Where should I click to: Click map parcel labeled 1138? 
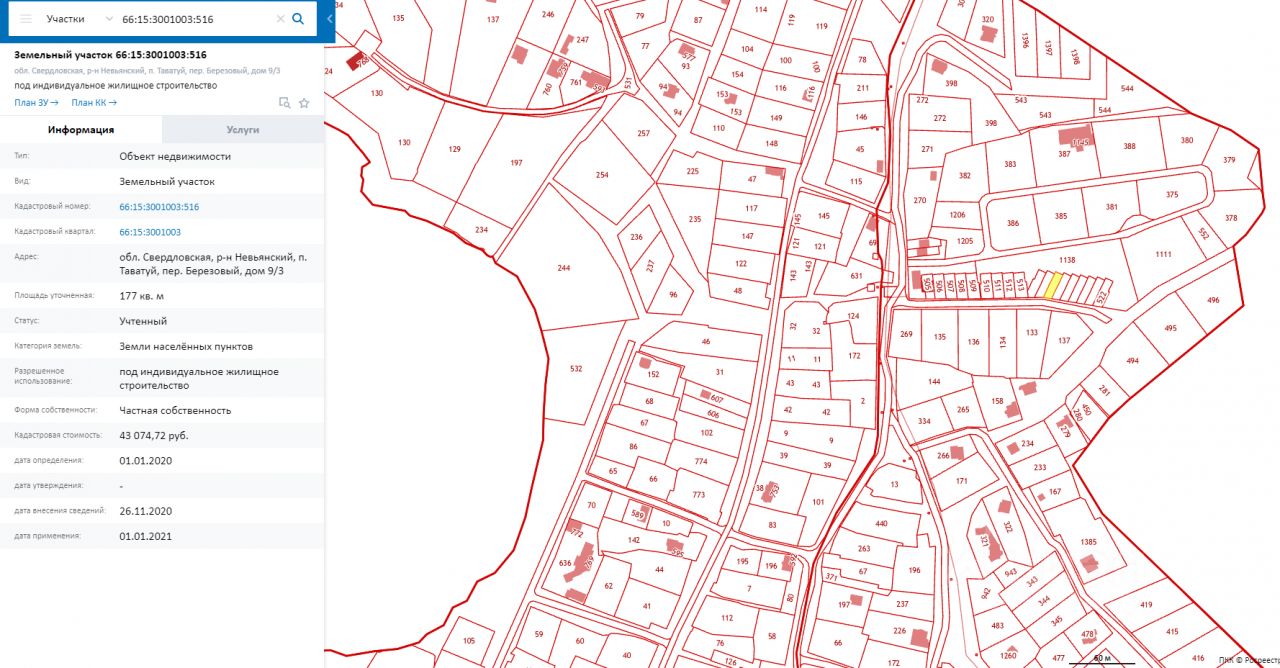(x=1067, y=260)
